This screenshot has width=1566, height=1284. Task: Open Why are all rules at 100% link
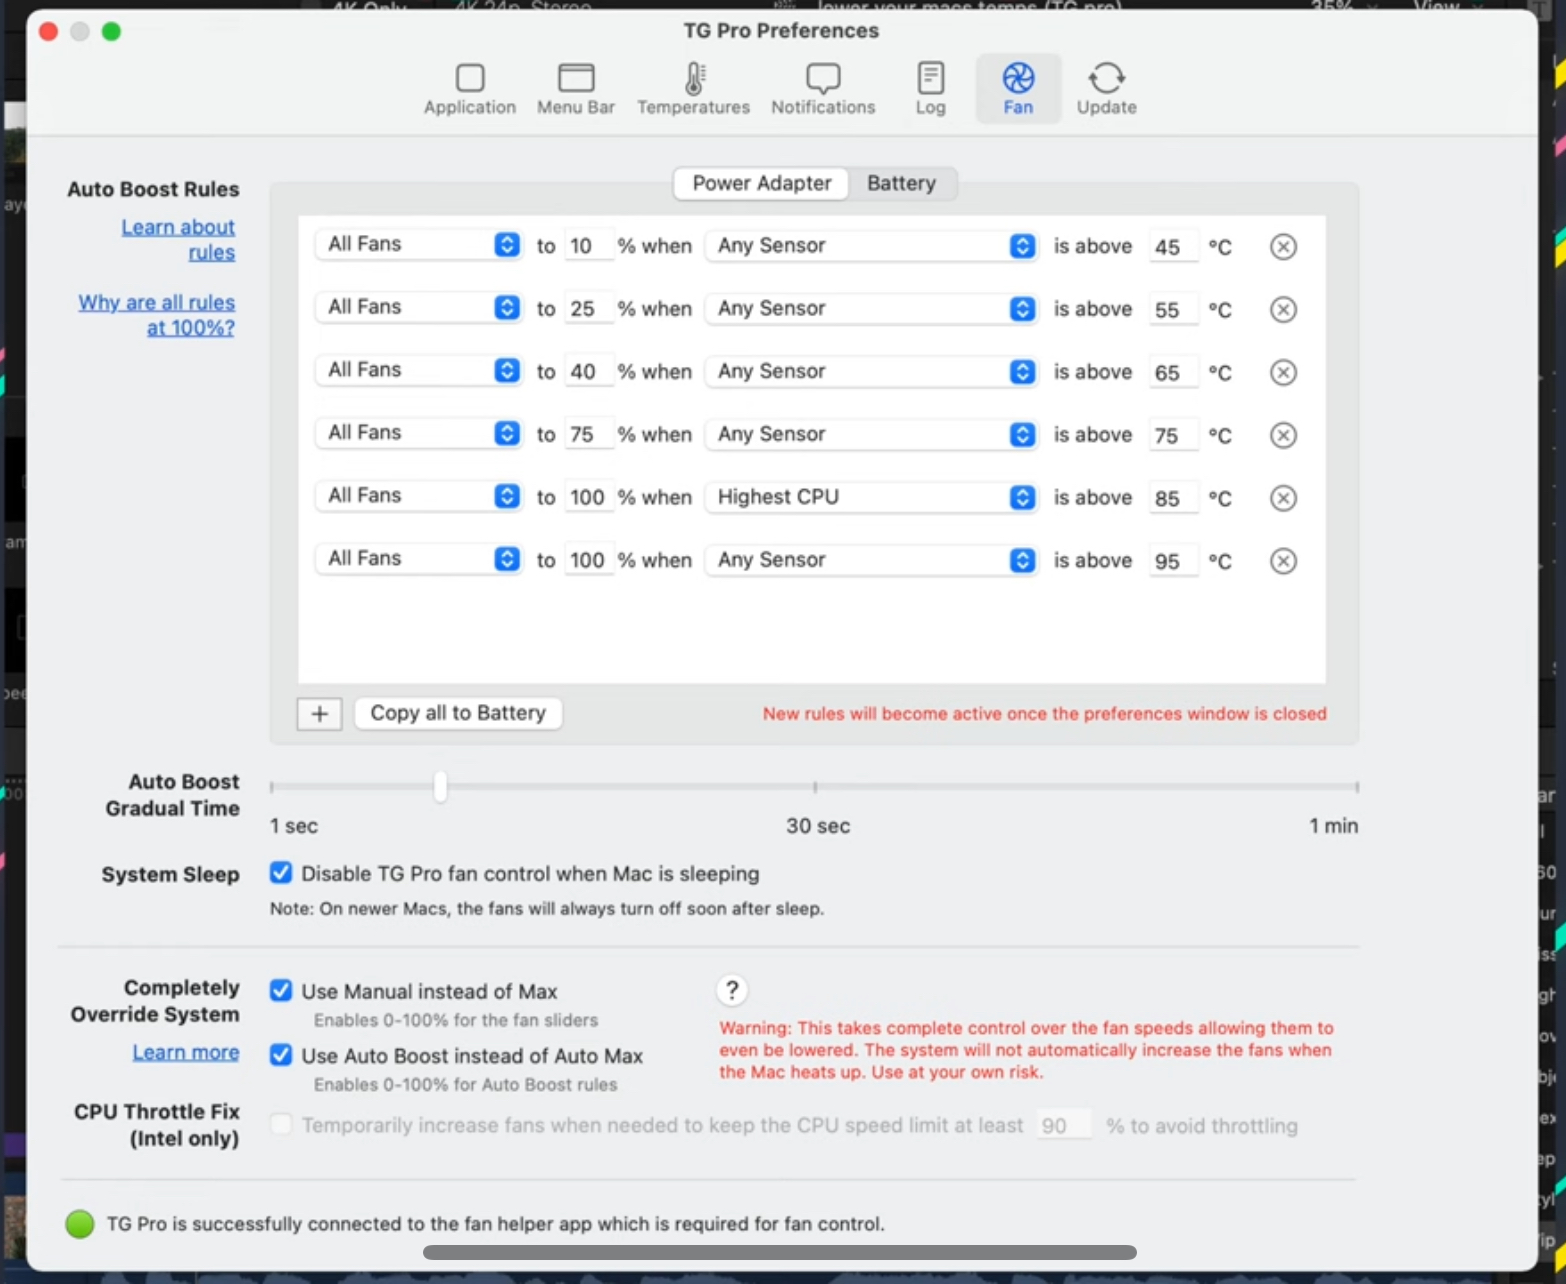[x=157, y=315]
